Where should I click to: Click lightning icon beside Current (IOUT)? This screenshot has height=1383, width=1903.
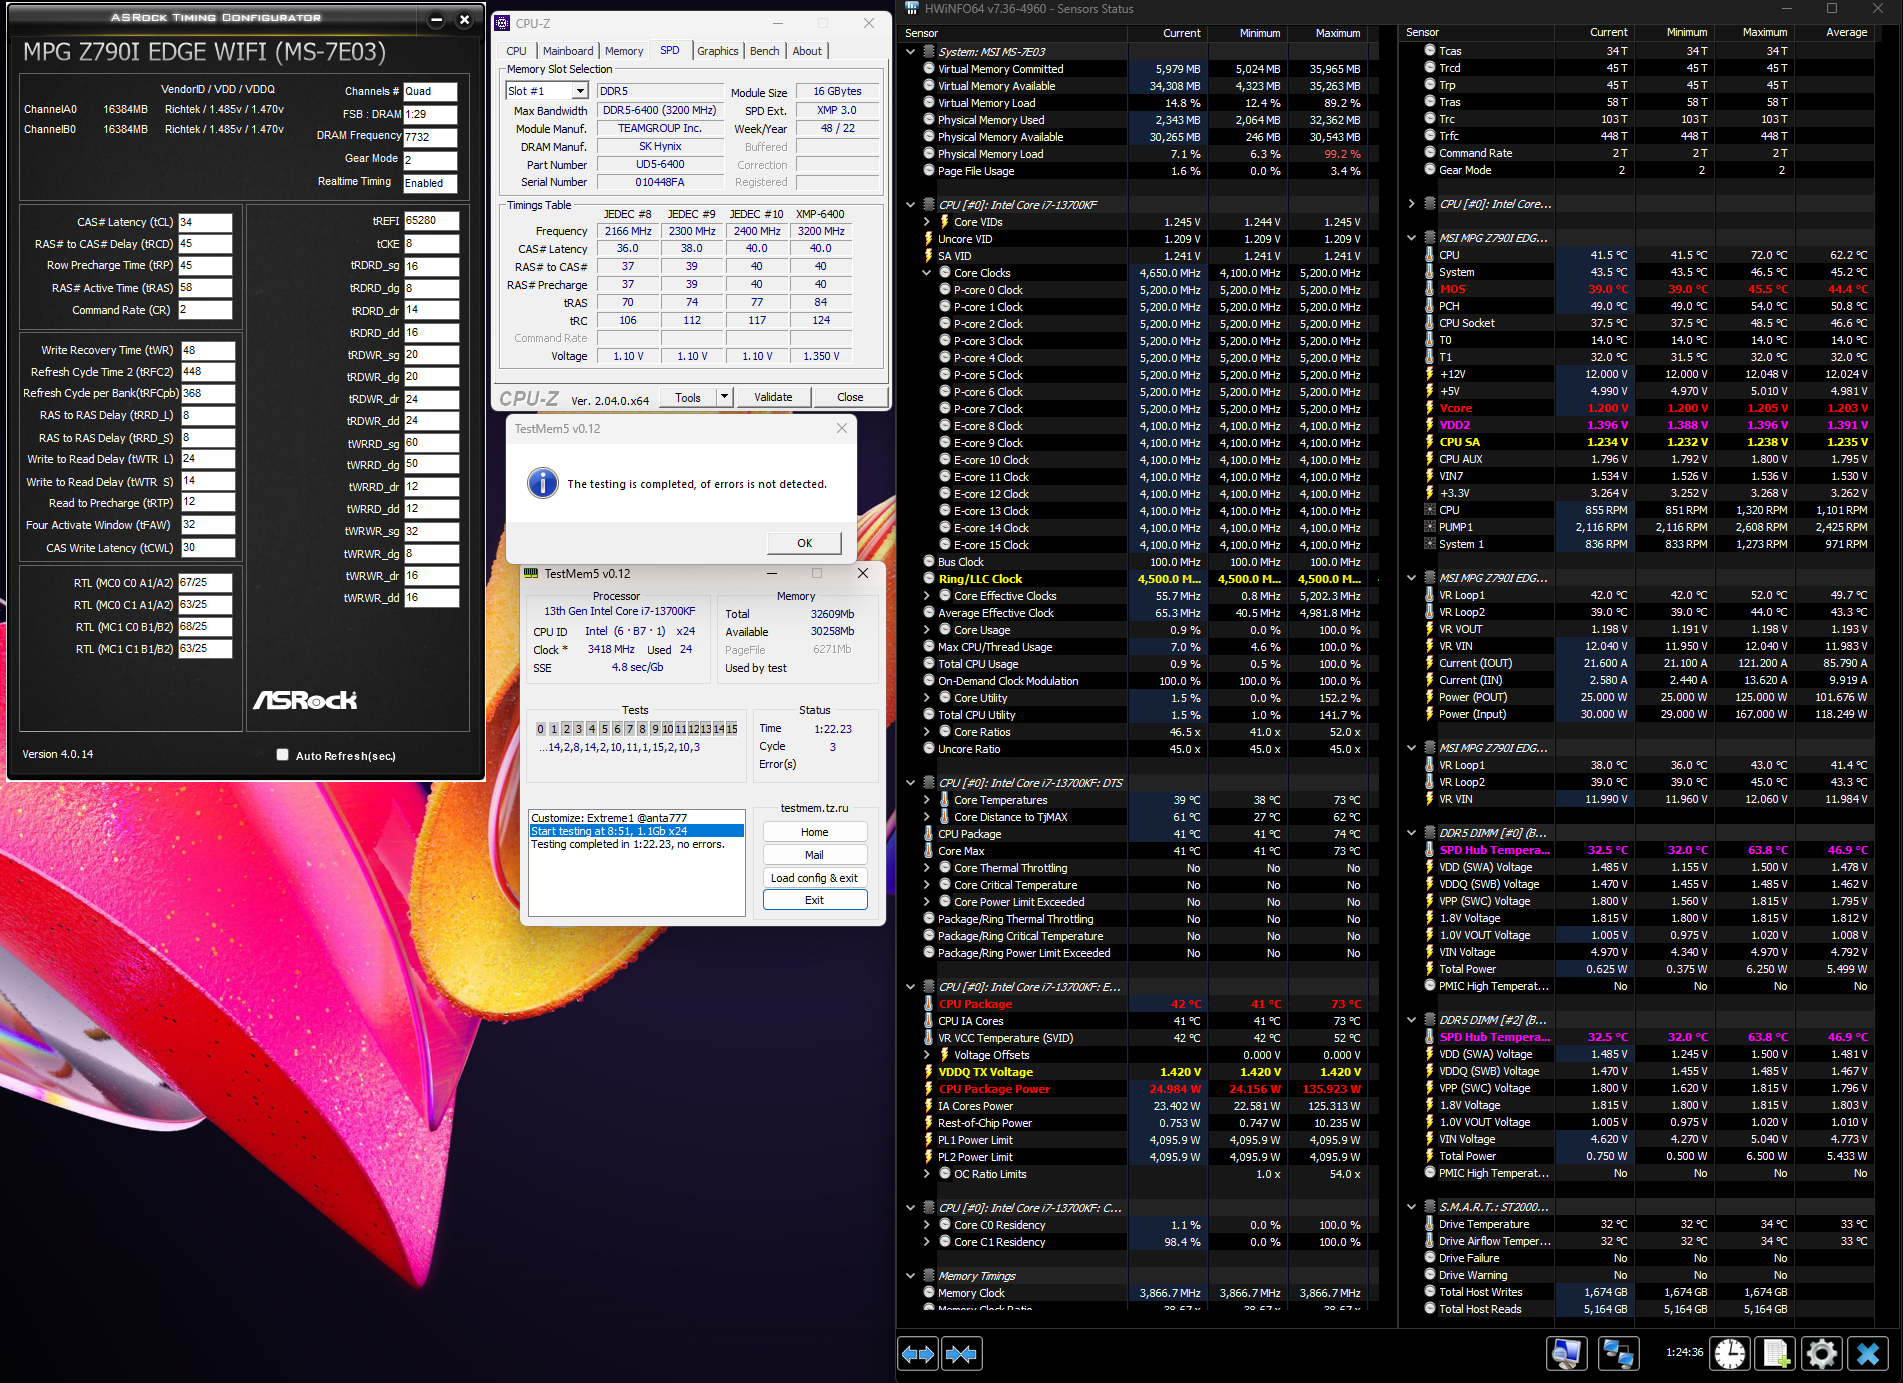[x=1430, y=663]
